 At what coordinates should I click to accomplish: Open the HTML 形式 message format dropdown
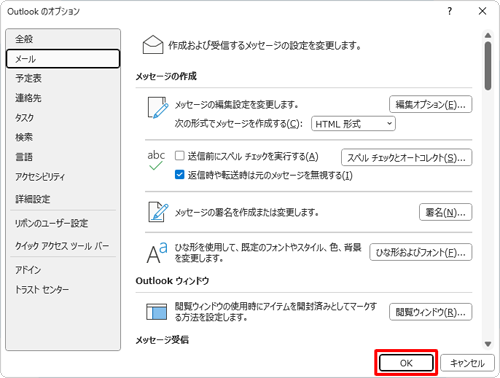coord(353,124)
